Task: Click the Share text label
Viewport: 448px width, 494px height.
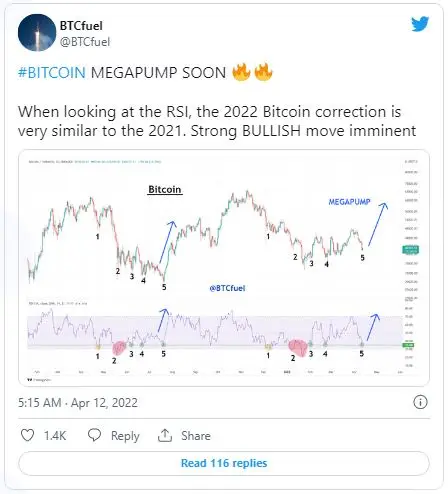Action: 196,436
